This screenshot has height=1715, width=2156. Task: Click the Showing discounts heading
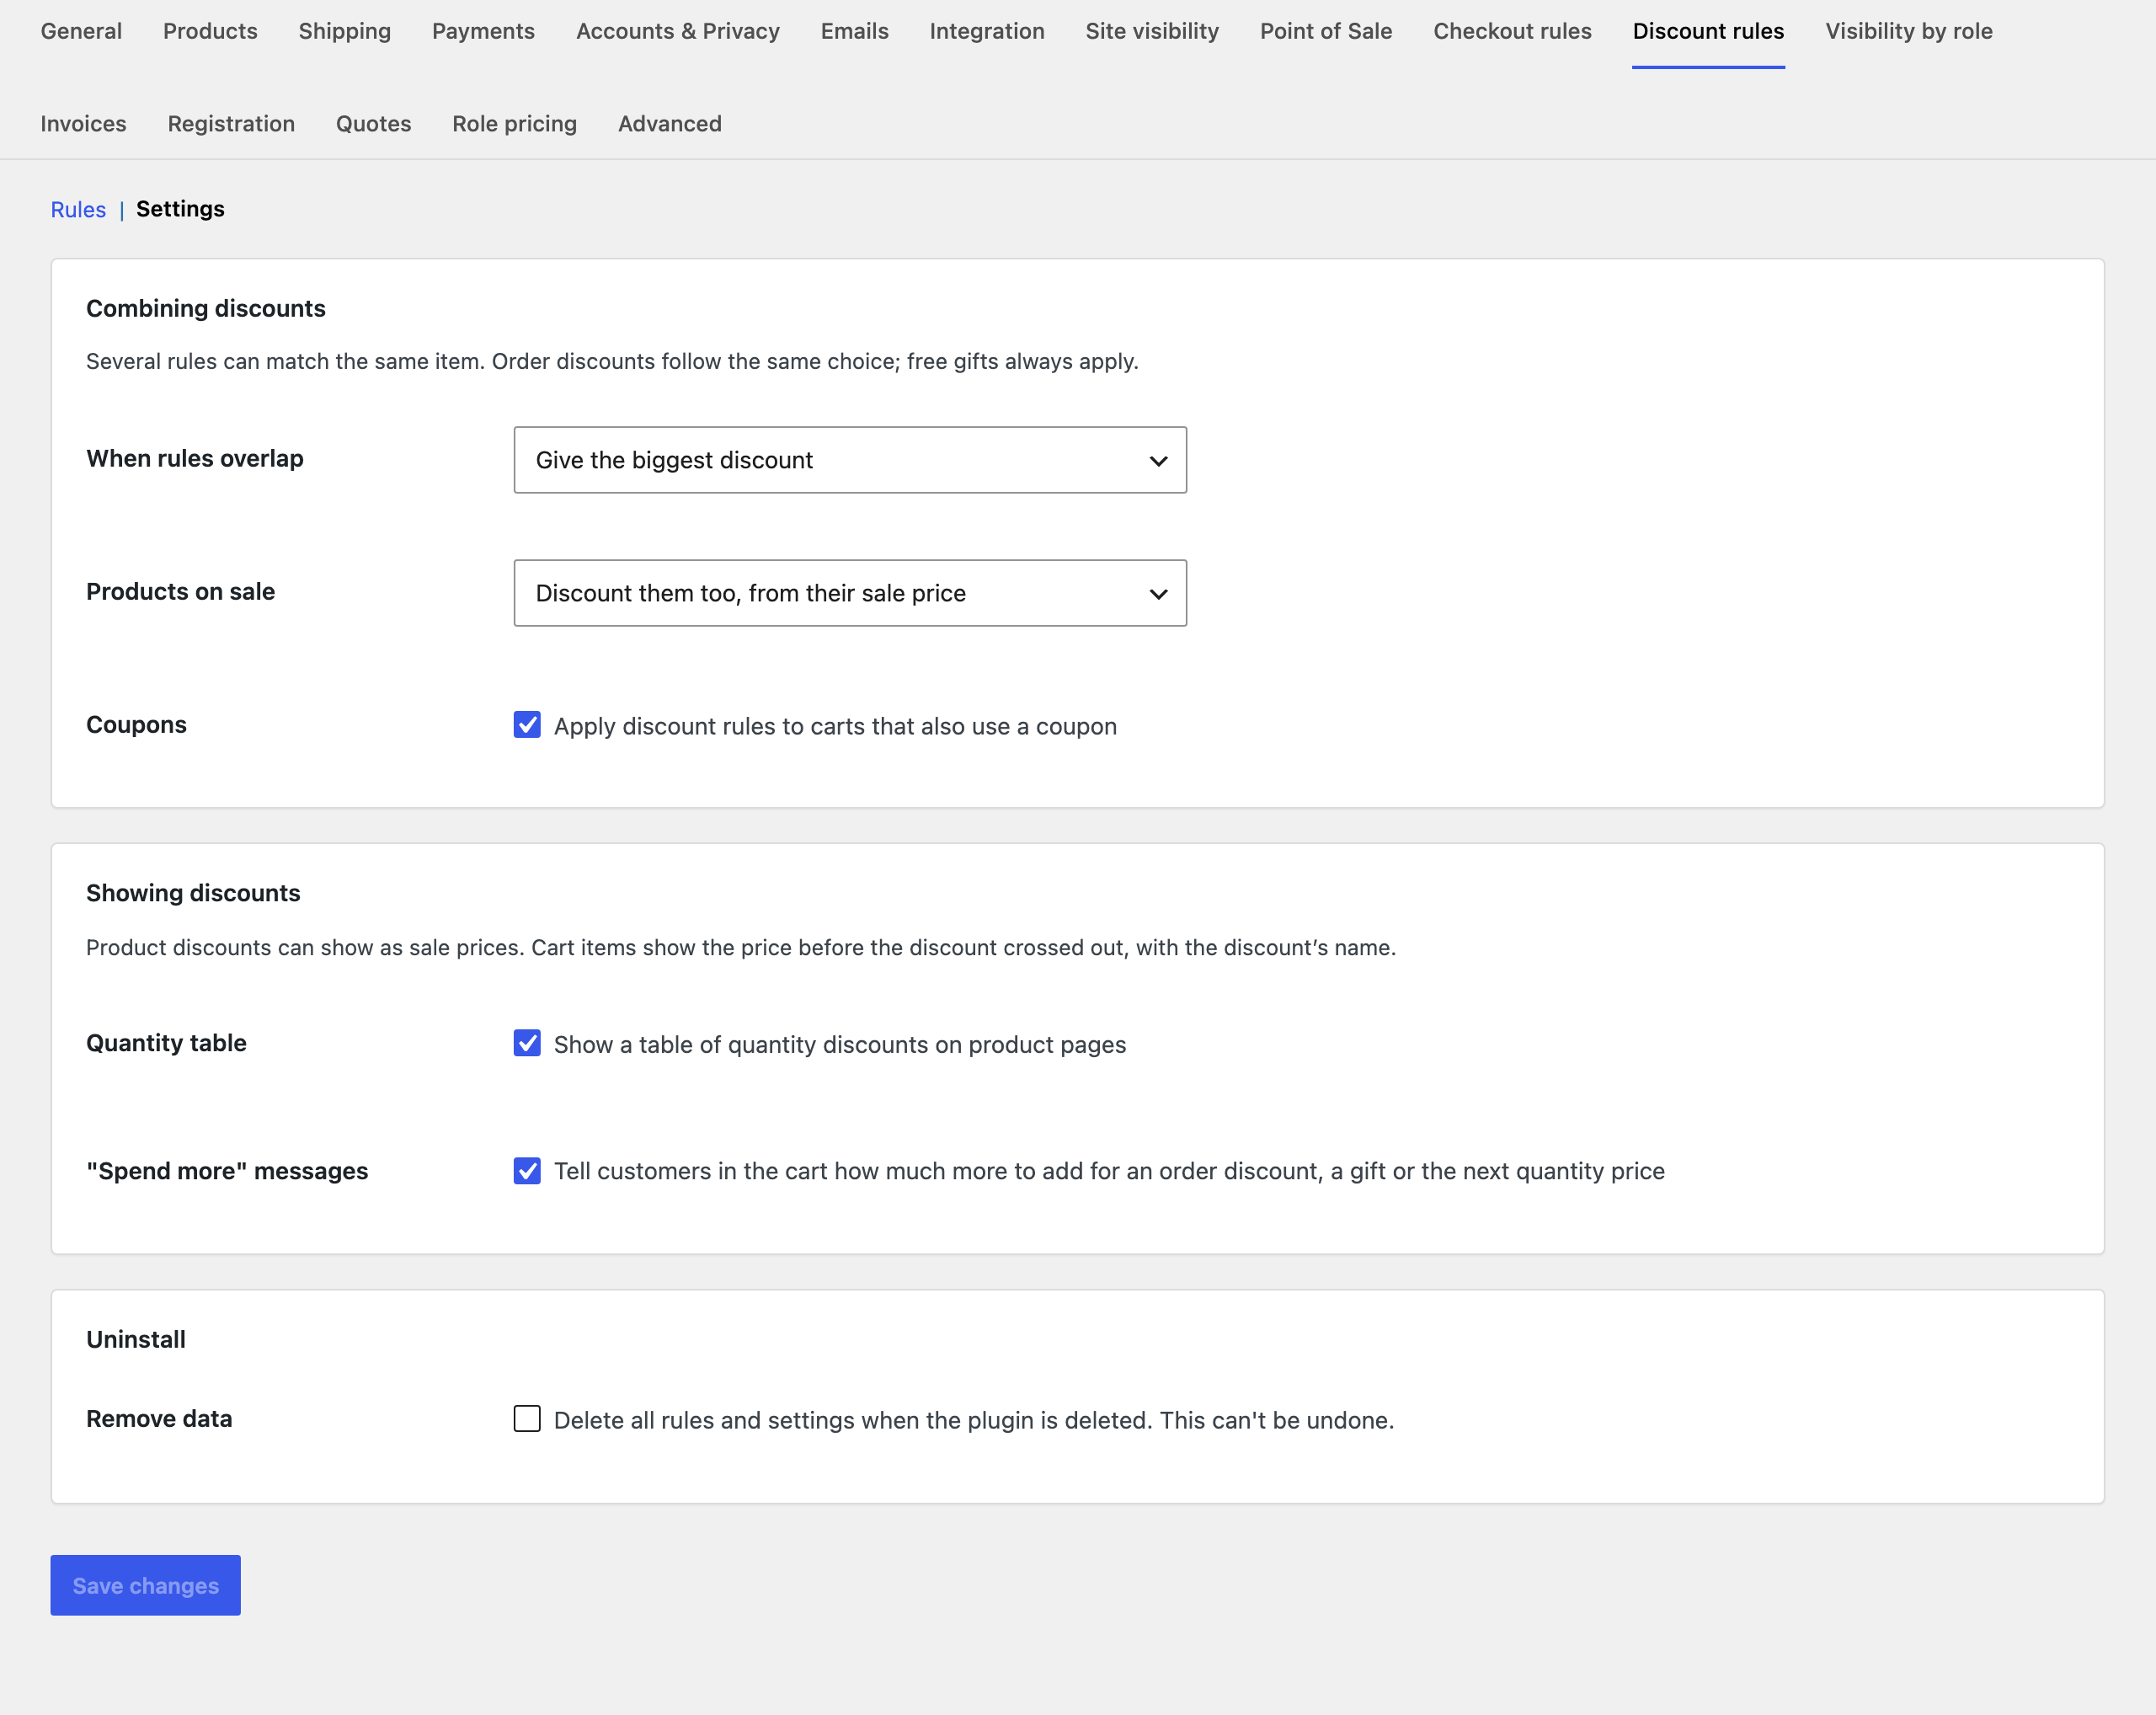(x=193, y=893)
